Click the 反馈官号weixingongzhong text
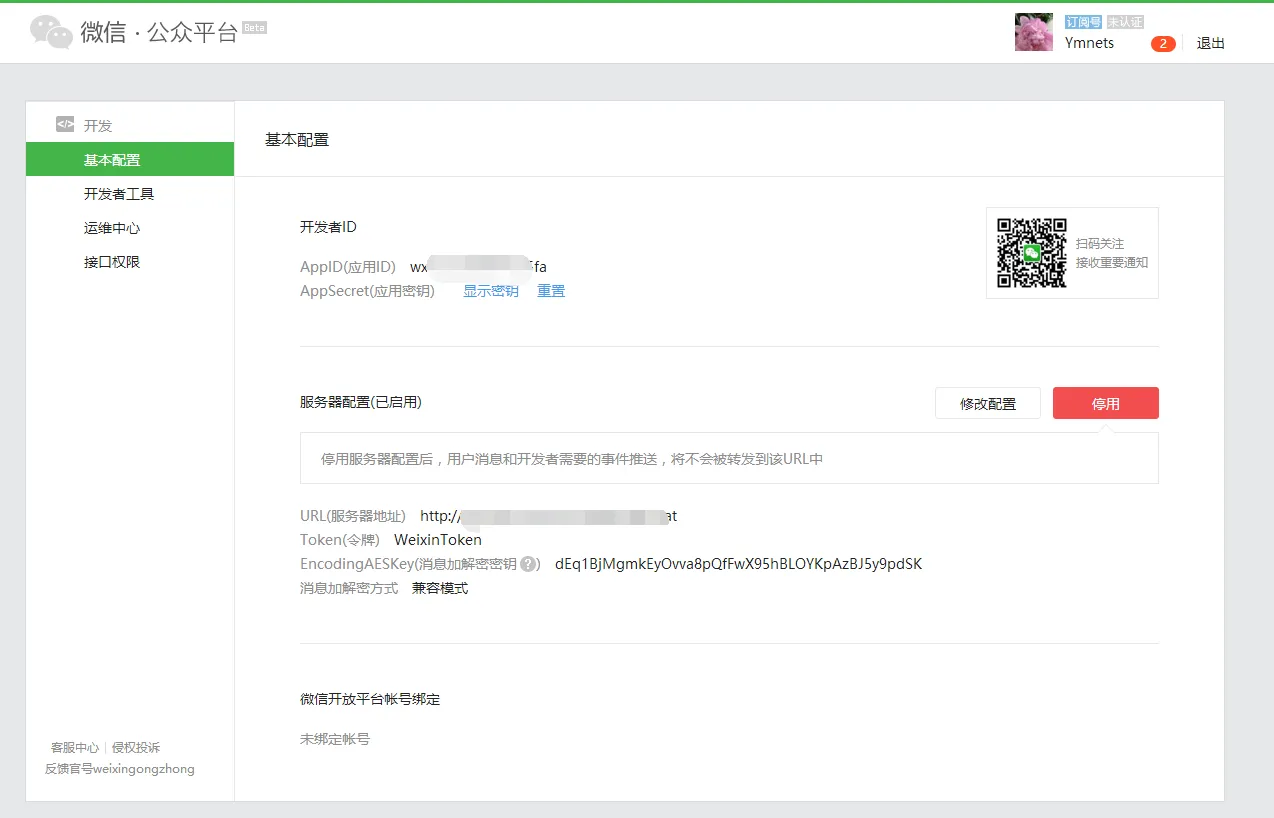1274x818 pixels. coord(120,769)
